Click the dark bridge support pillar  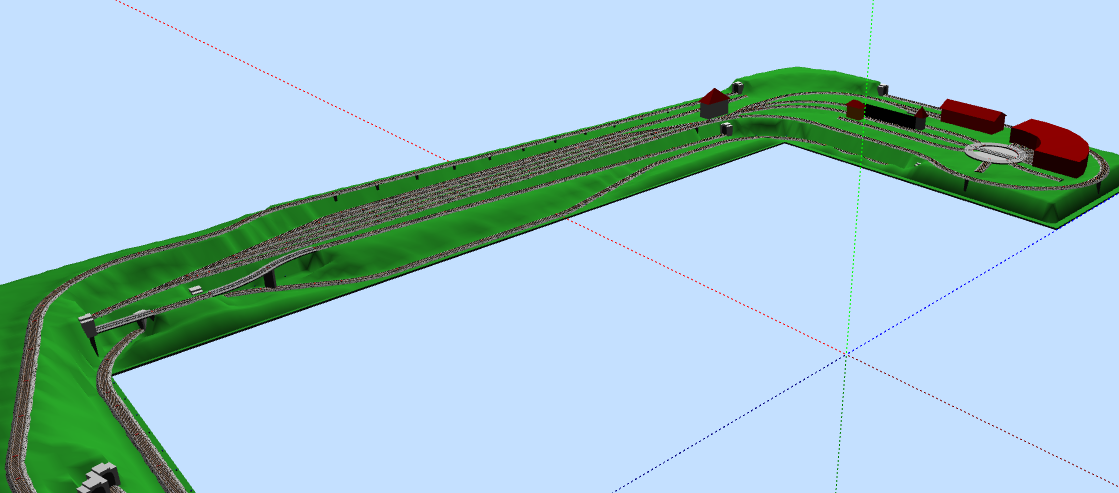(x=270, y=278)
